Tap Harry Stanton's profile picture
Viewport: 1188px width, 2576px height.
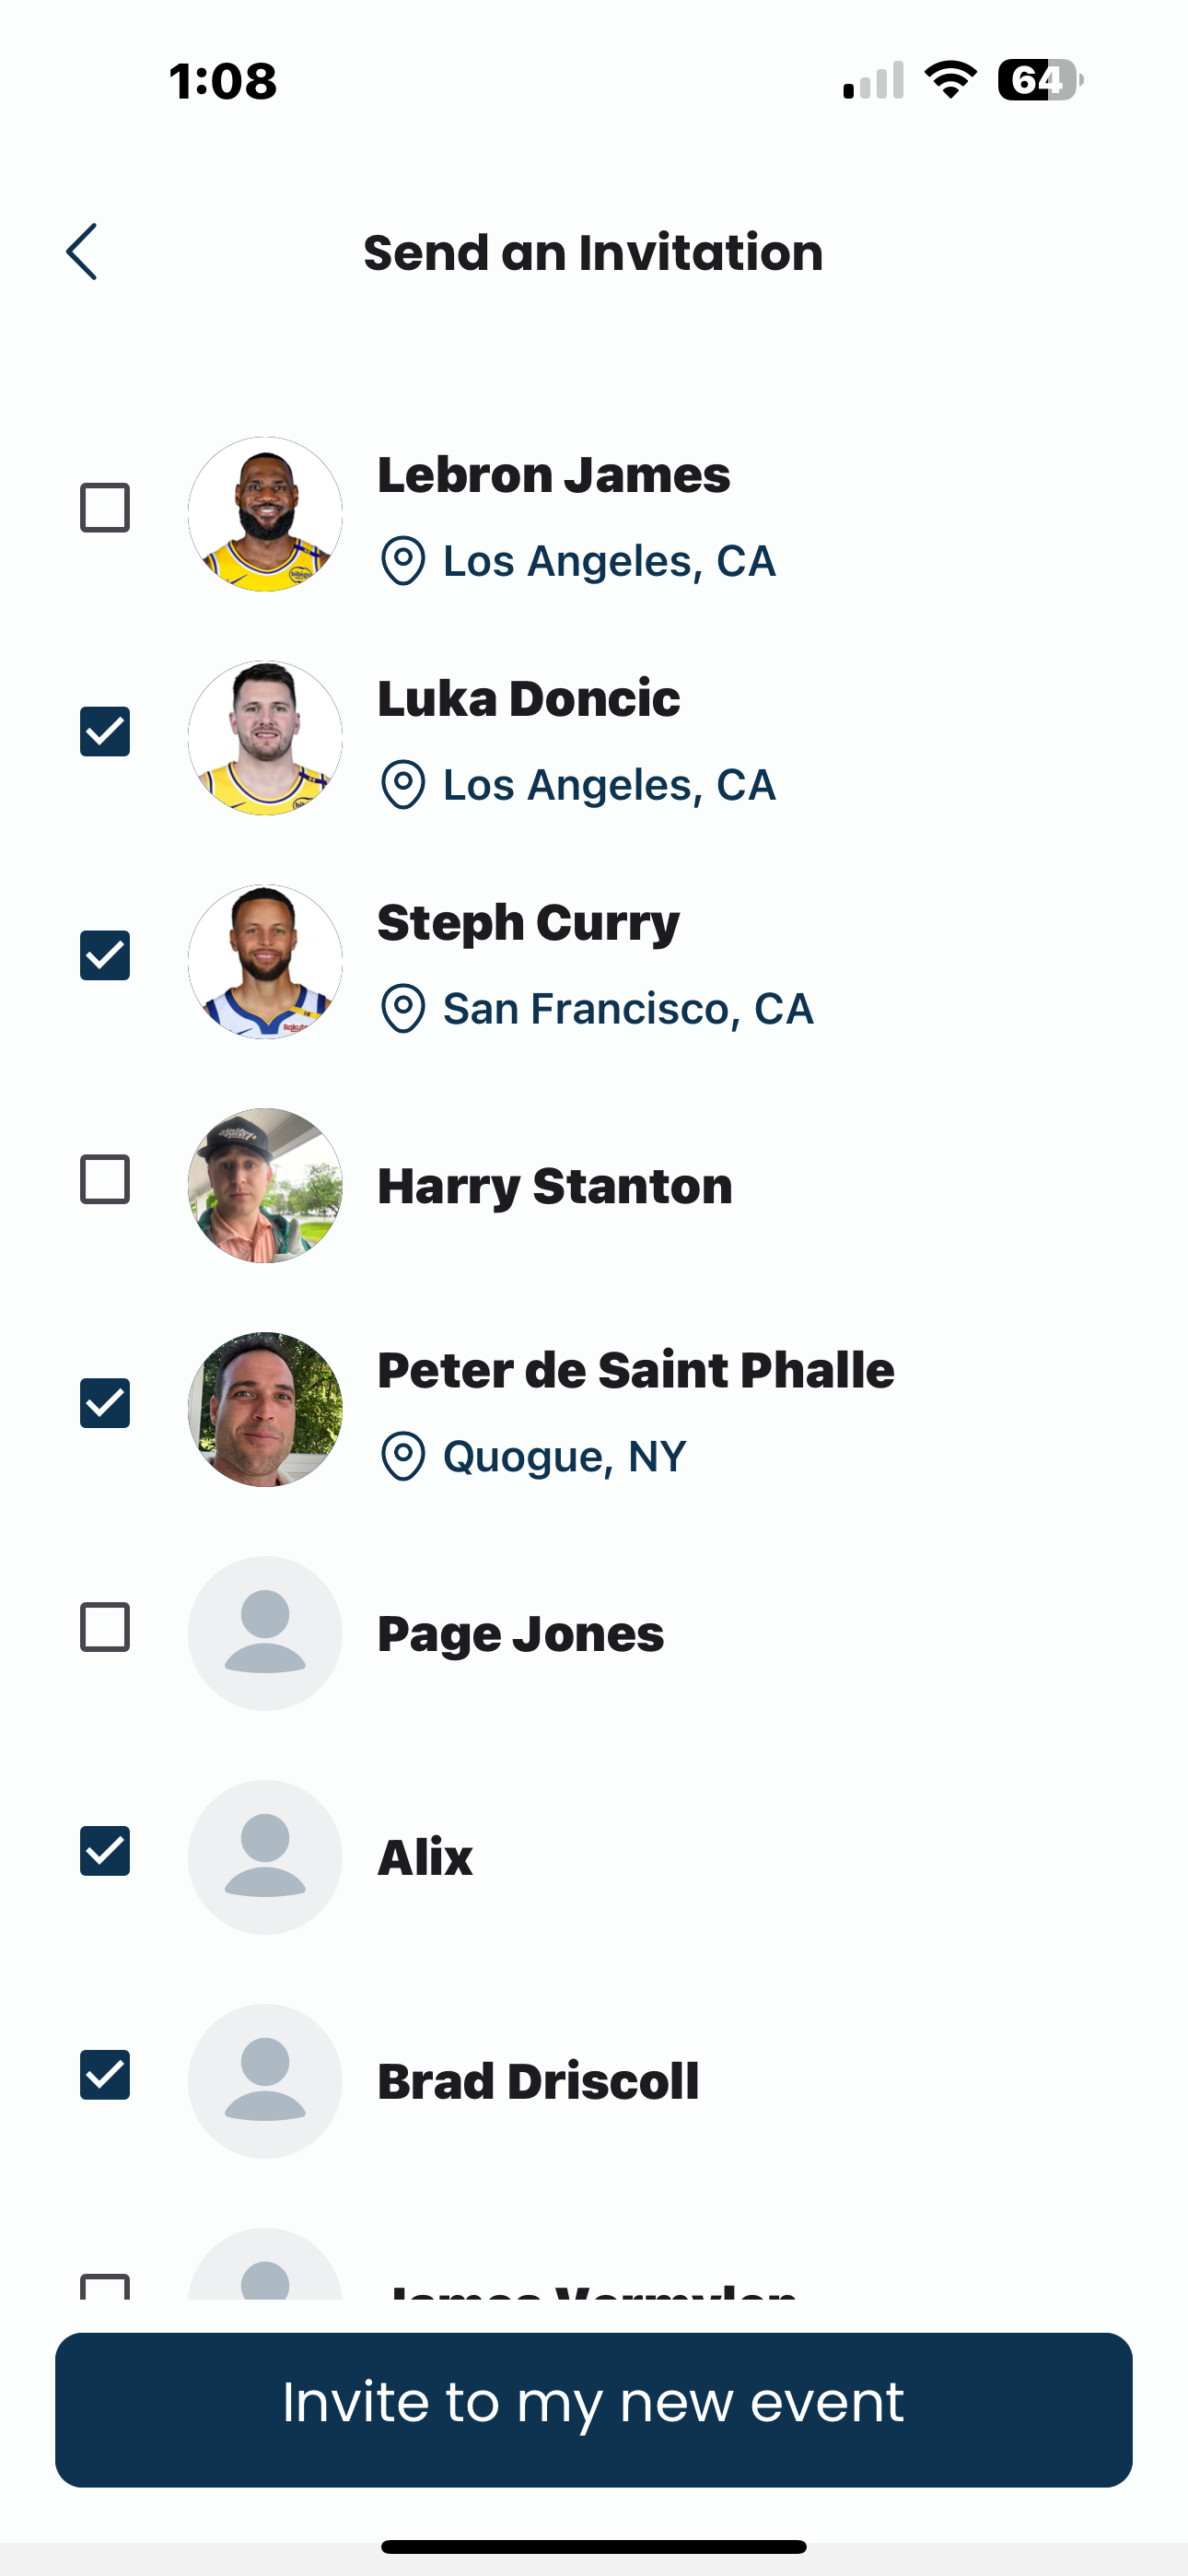tap(265, 1186)
